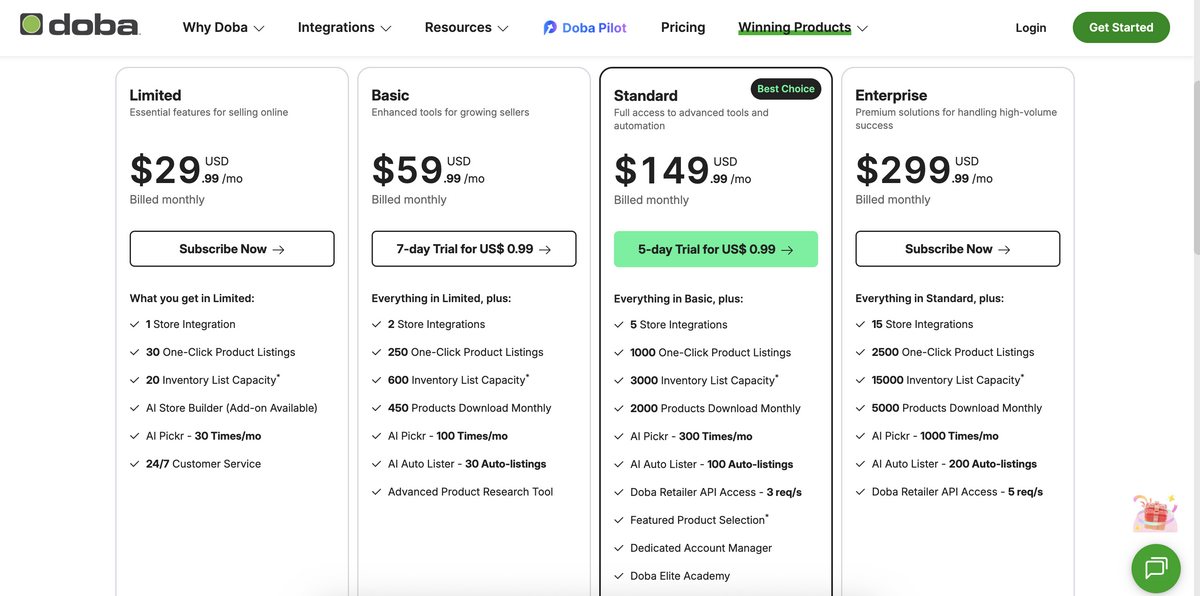Start the Standard plan 5-day trial
The height and width of the screenshot is (596, 1200).
click(x=716, y=249)
